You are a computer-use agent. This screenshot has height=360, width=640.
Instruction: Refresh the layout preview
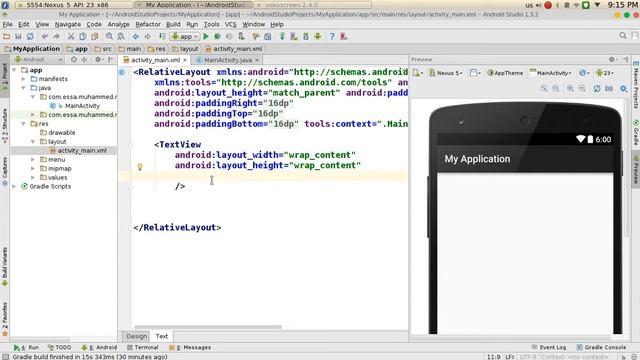click(597, 88)
